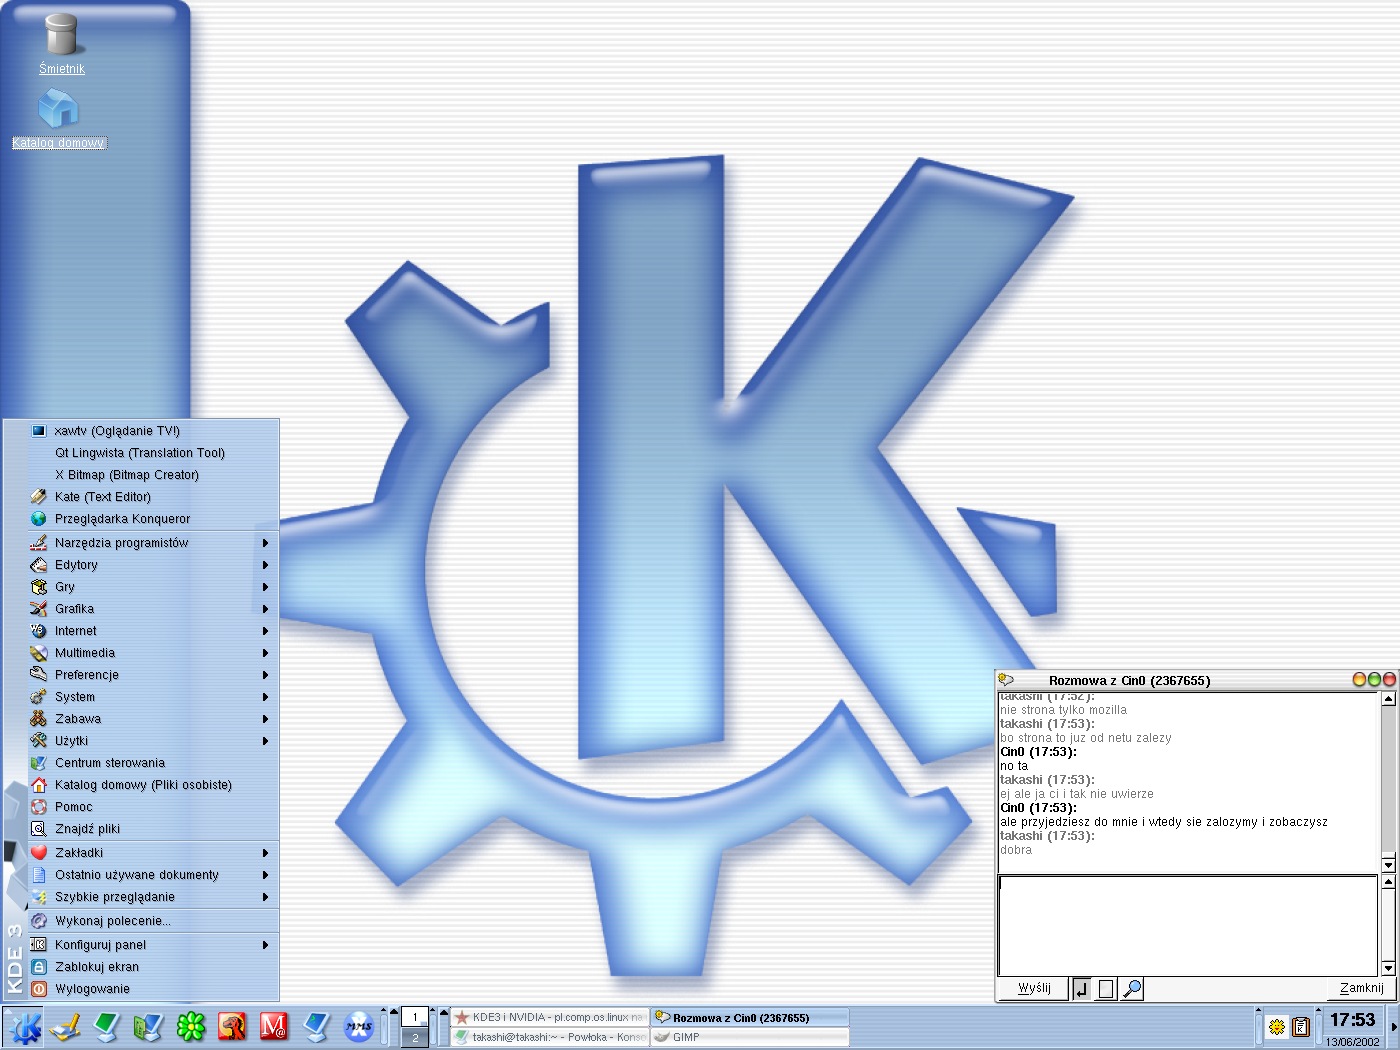The width and height of the screenshot is (1400, 1050).
Task: Open the takashi@takashi Konsole taskbar entry
Action: tap(550, 1037)
